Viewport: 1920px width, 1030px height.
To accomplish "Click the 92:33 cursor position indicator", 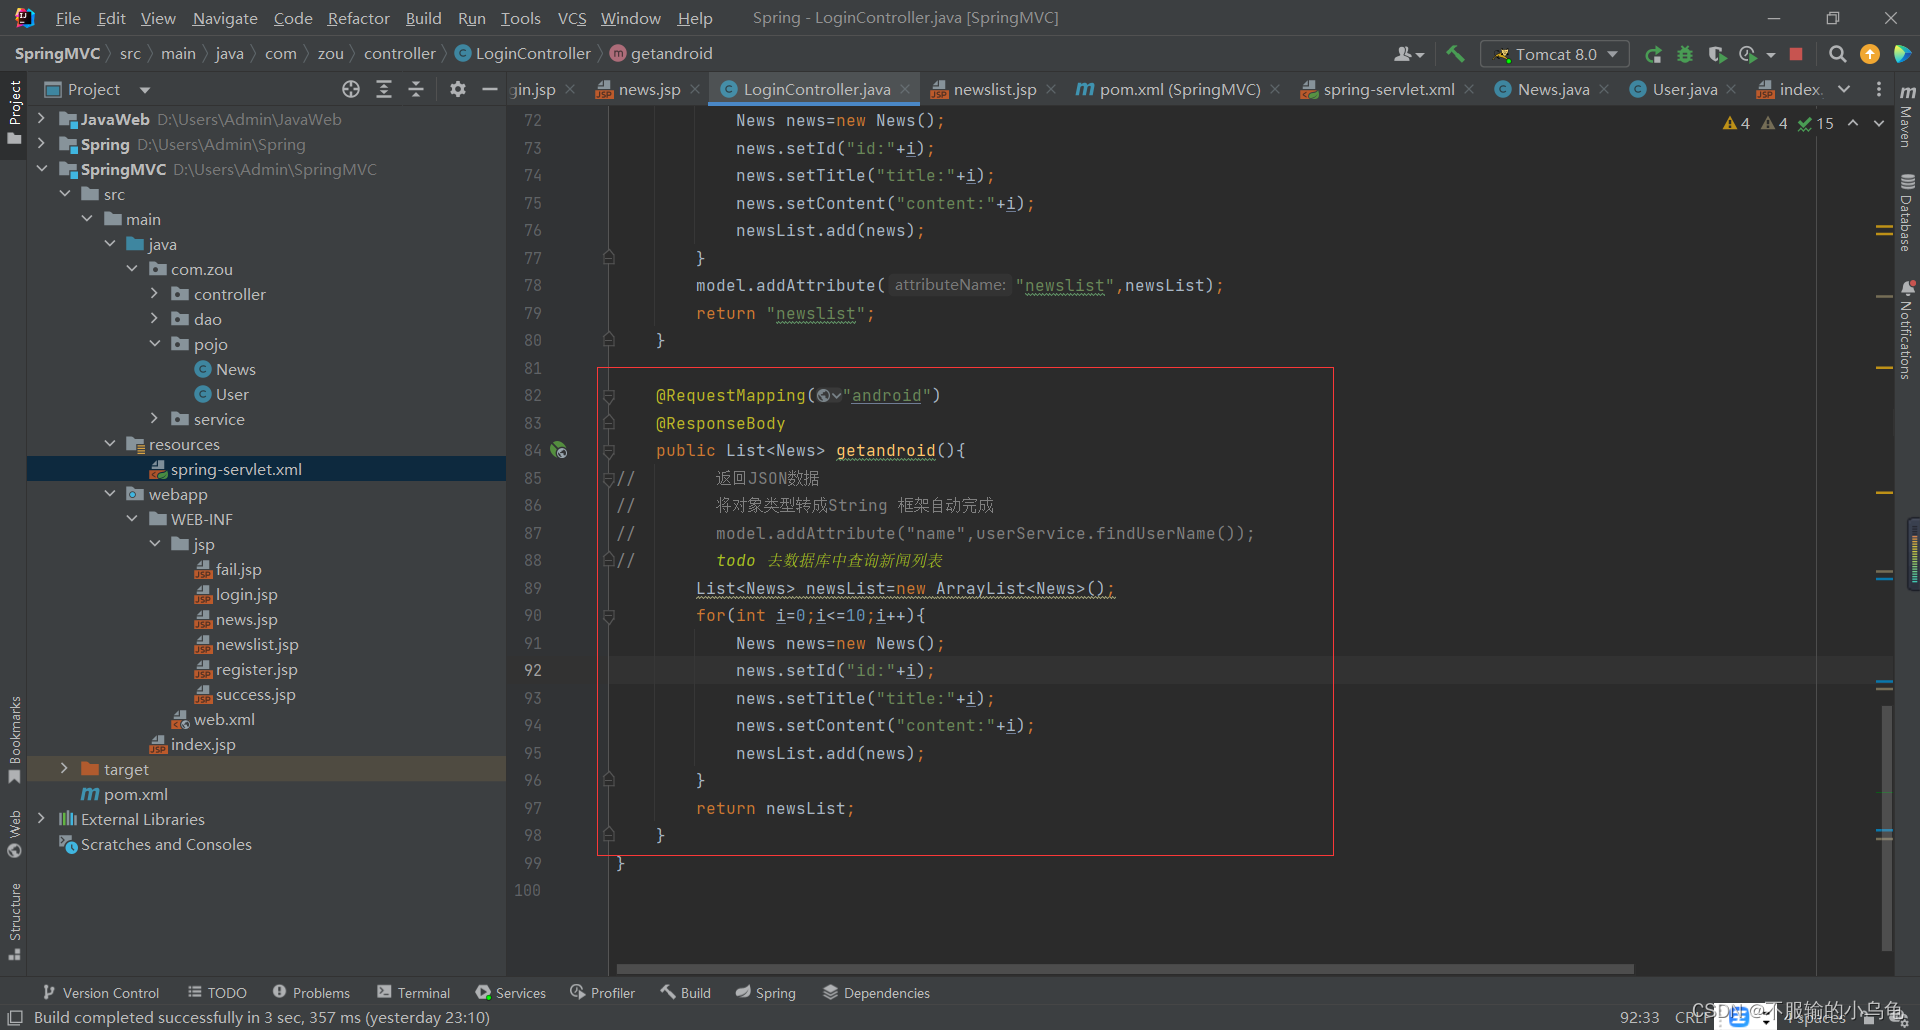I will point(1639,1017).
